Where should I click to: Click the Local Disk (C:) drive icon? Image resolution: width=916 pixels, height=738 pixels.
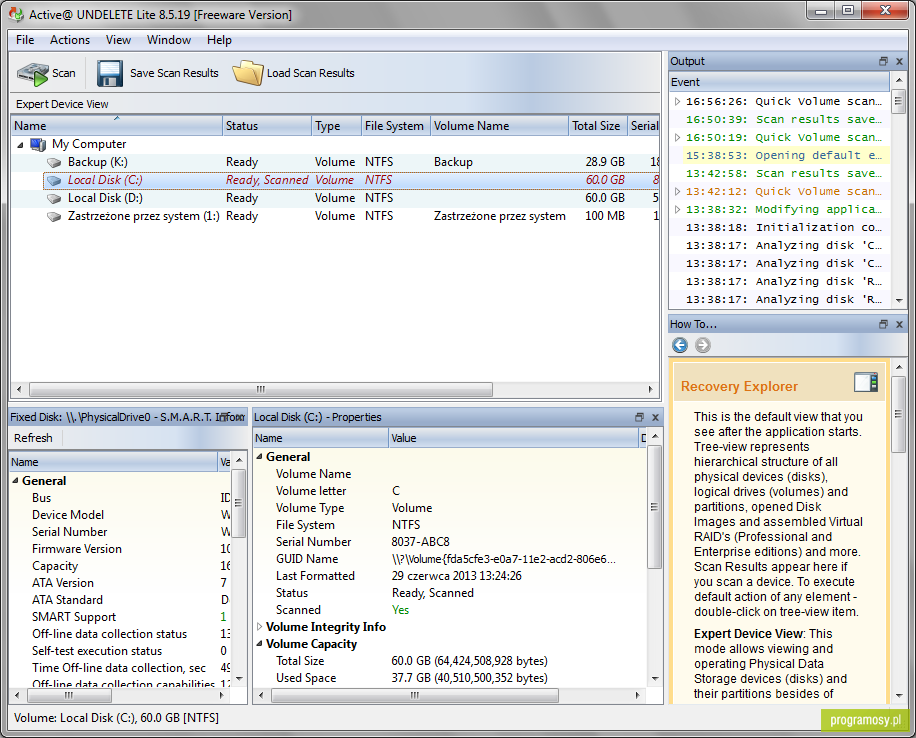(54, 181)
